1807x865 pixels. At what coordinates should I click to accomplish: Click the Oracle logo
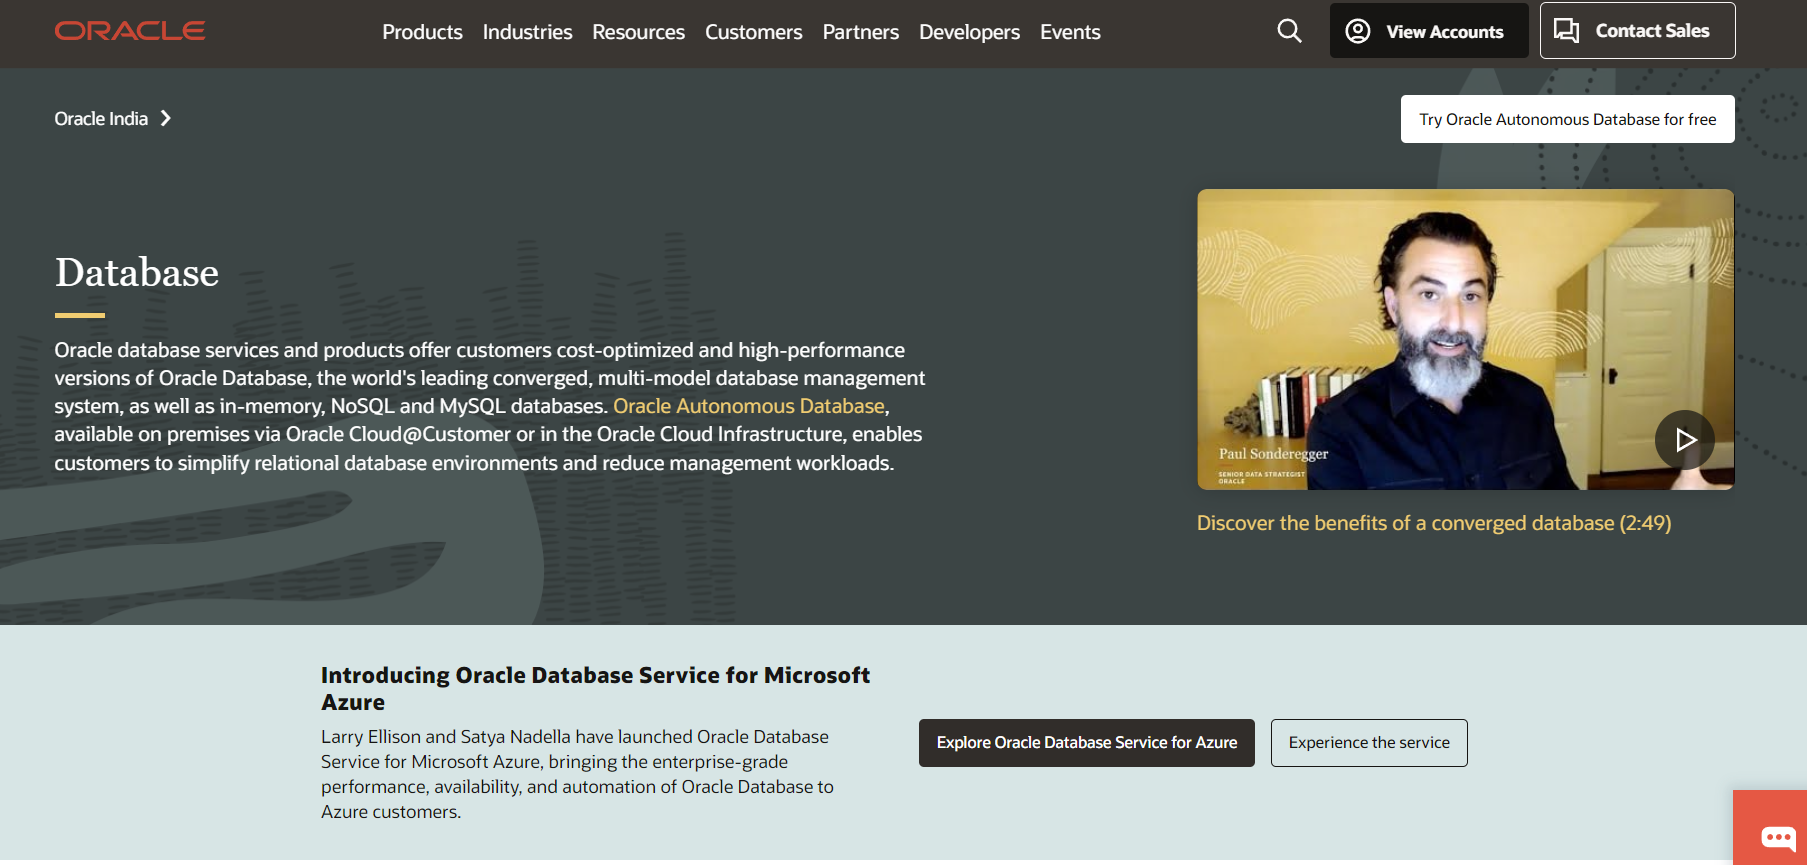(x=130, y=31)
